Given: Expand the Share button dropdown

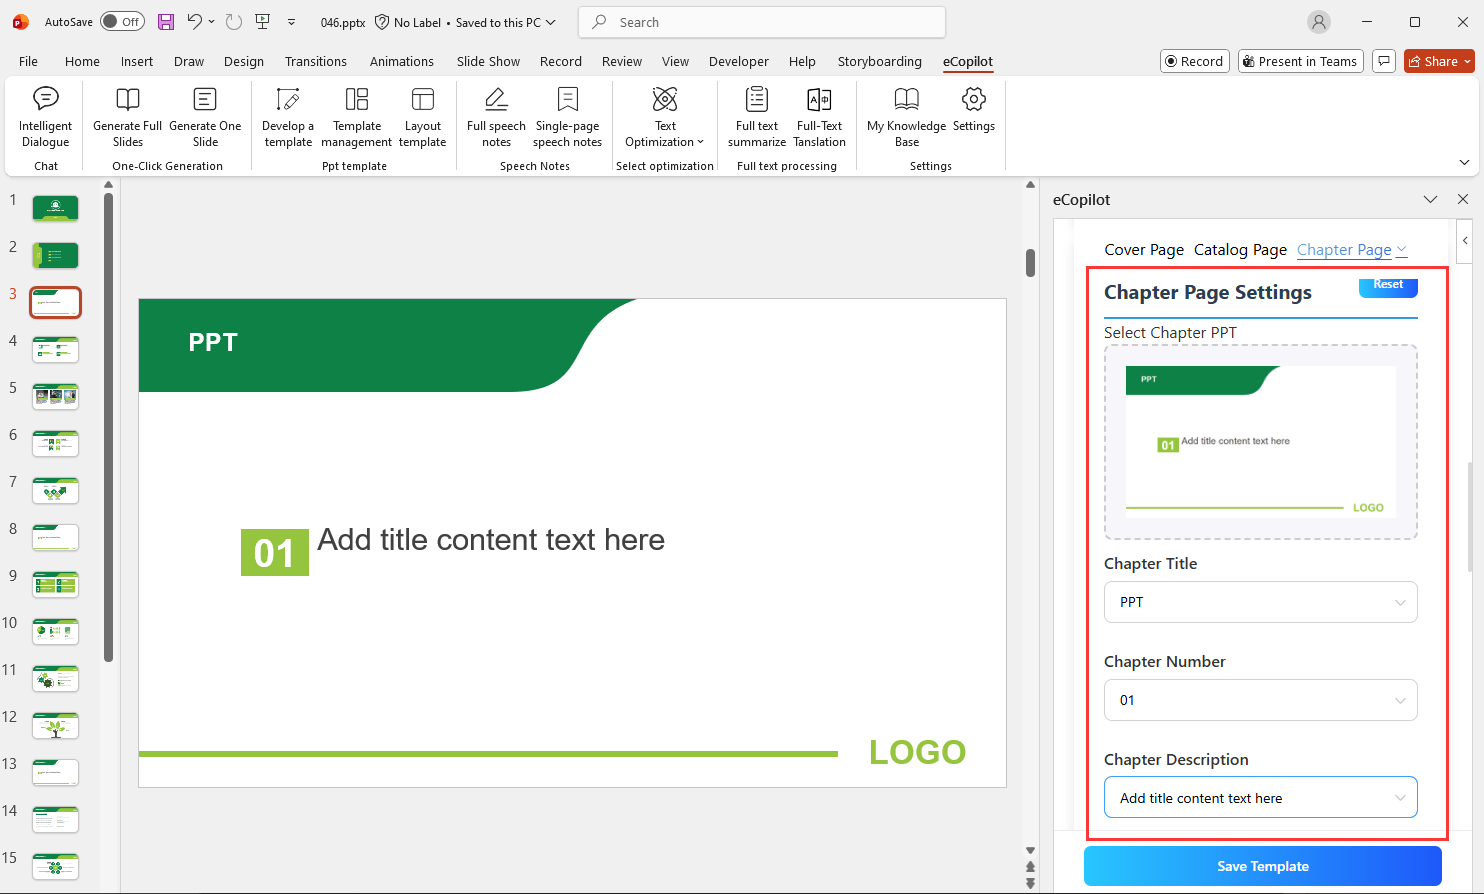Looking at the screenshot, I should [x=1467, y=61].
